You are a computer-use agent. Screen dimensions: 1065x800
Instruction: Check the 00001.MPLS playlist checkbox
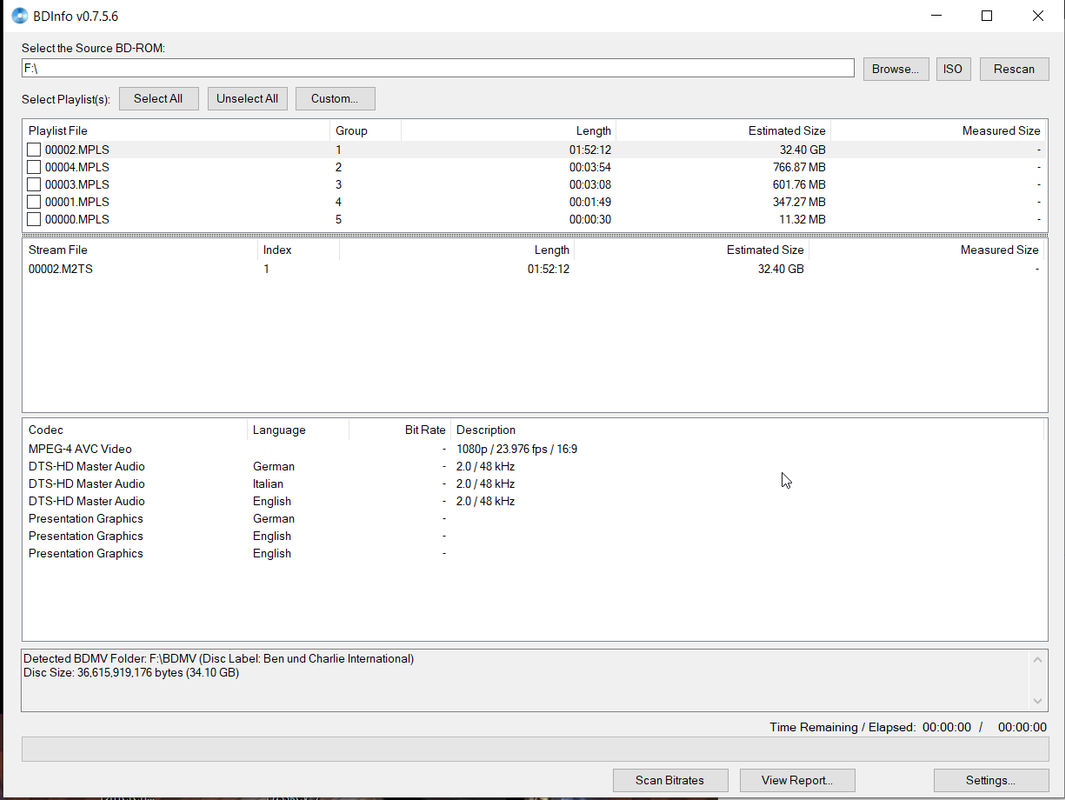click(34, 202)
